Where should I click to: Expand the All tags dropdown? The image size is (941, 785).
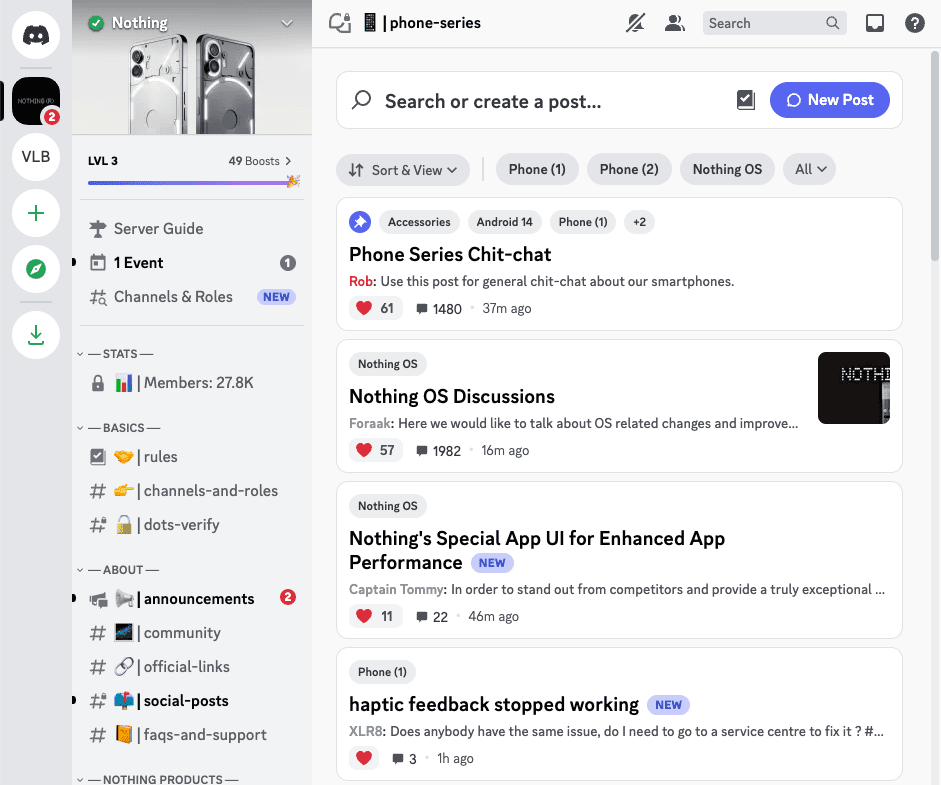click(x=809, y=169)
